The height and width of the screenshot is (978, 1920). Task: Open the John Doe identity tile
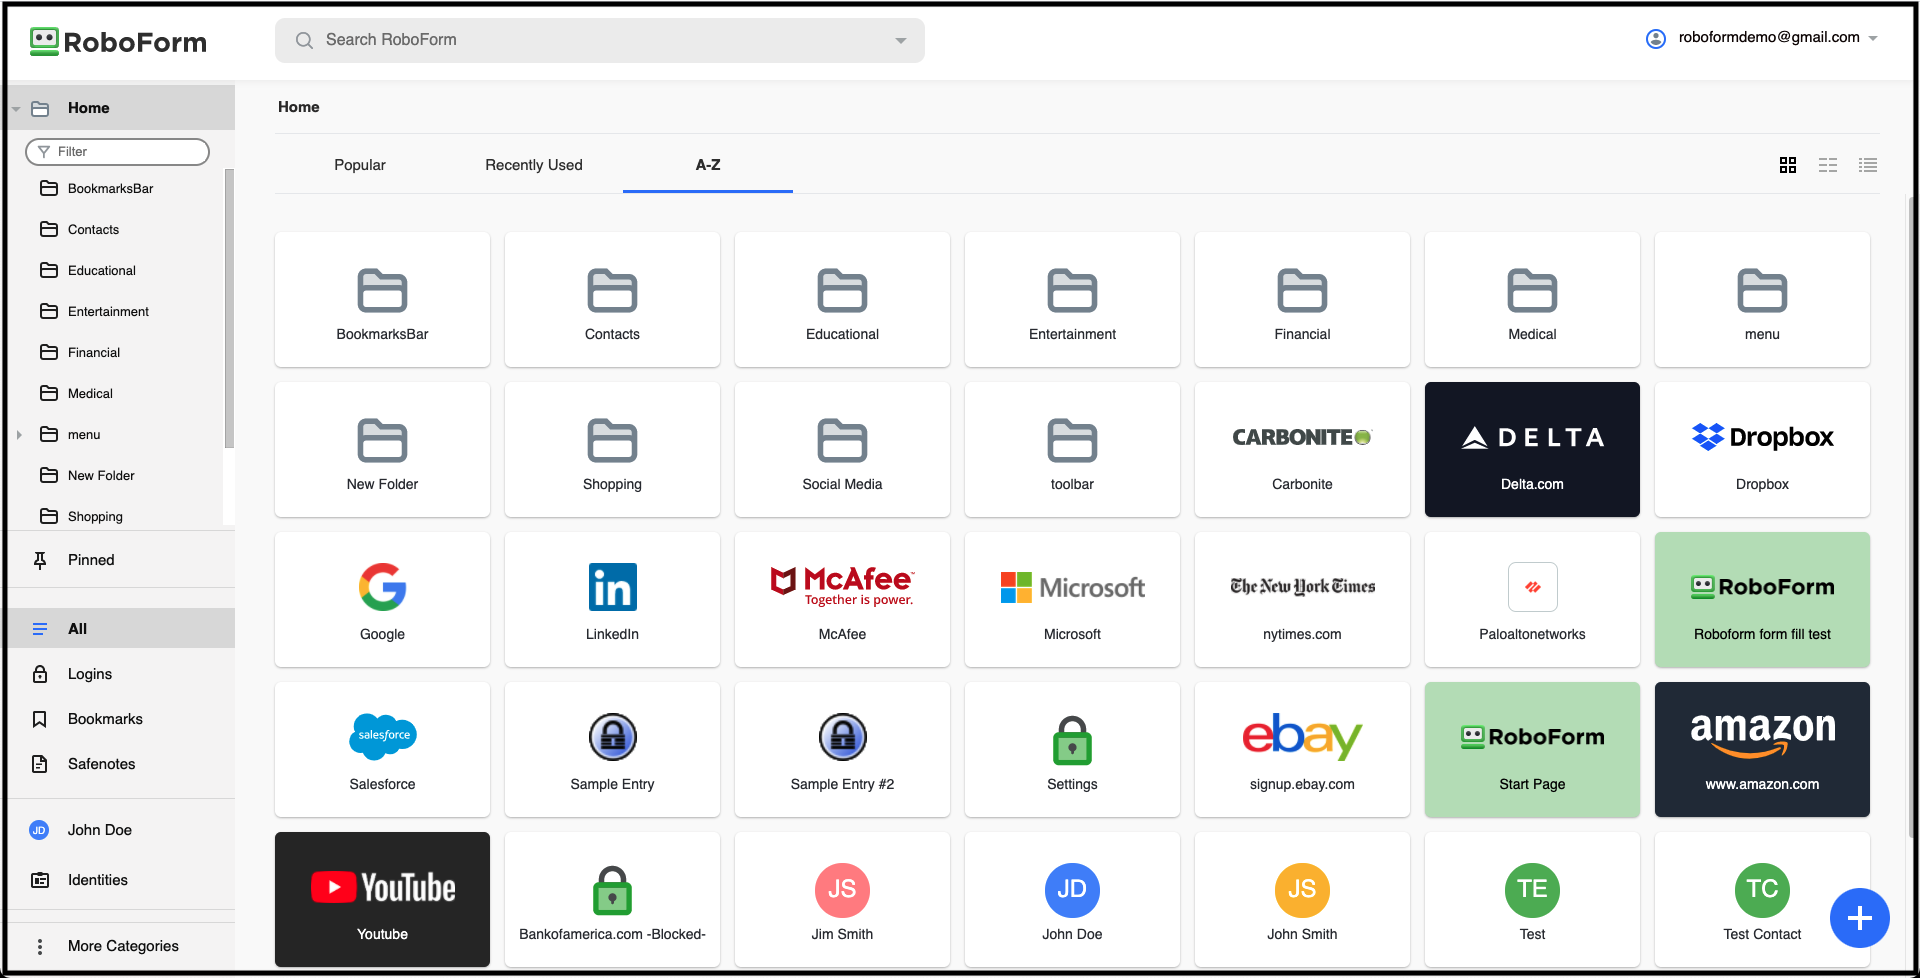1072,899
